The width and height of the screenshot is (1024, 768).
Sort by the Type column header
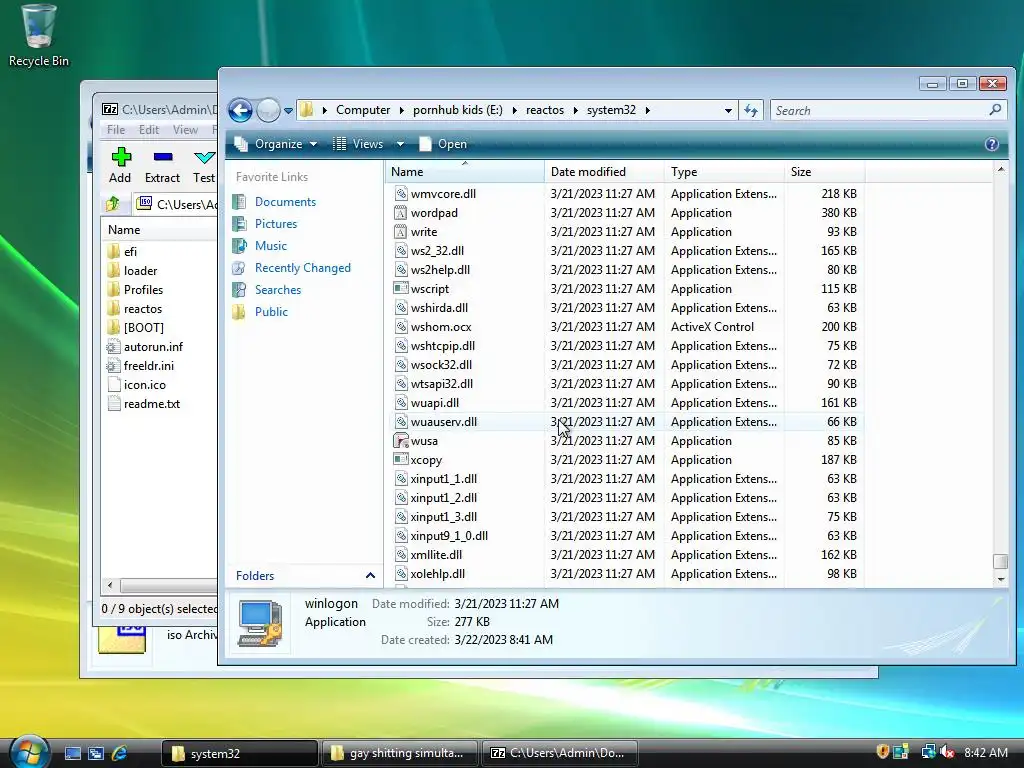[x=724, y=172]
